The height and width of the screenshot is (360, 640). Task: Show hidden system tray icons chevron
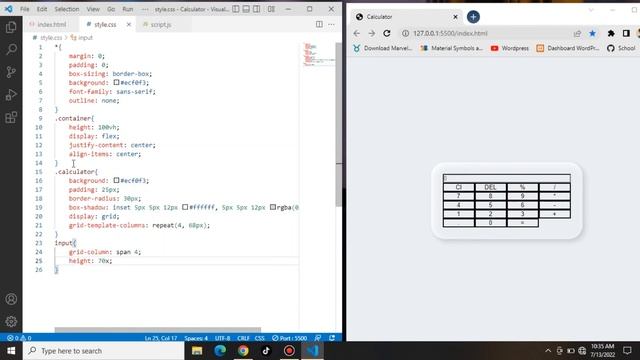click(548, 351)
